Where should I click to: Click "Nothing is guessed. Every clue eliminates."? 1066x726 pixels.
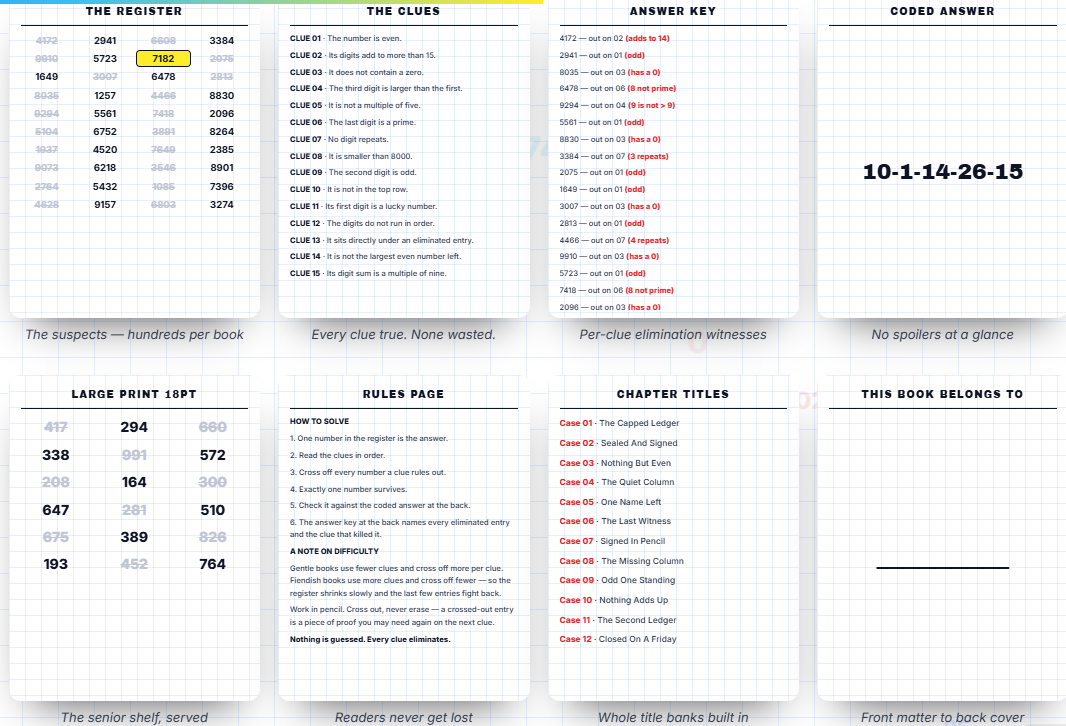(x=370, y=640)
